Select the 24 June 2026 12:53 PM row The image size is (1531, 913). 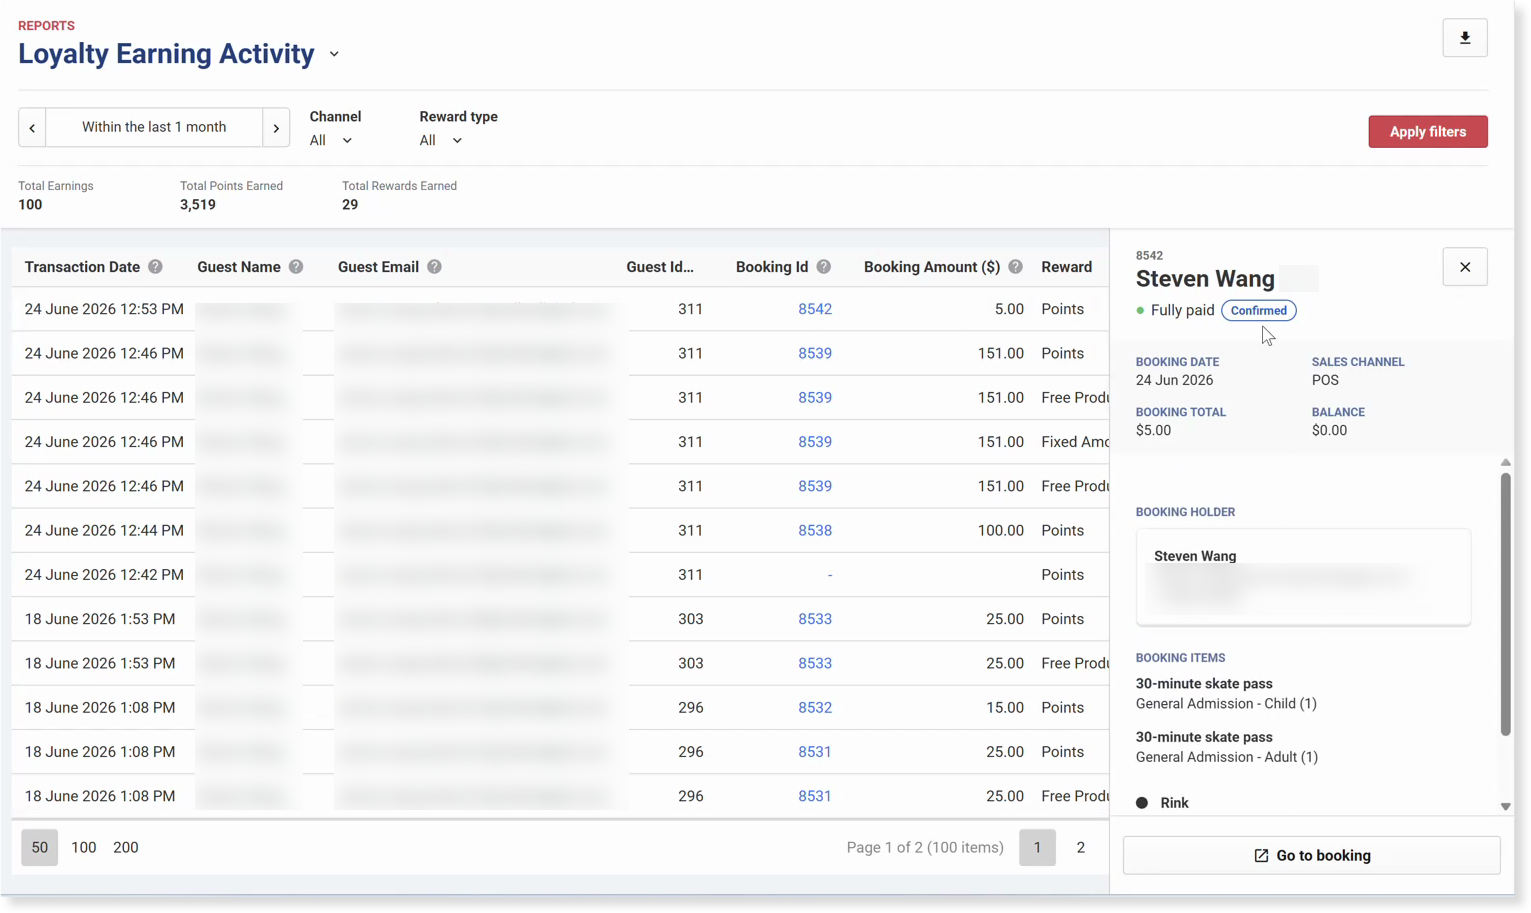pyautogui.click(x=560, y=309)
